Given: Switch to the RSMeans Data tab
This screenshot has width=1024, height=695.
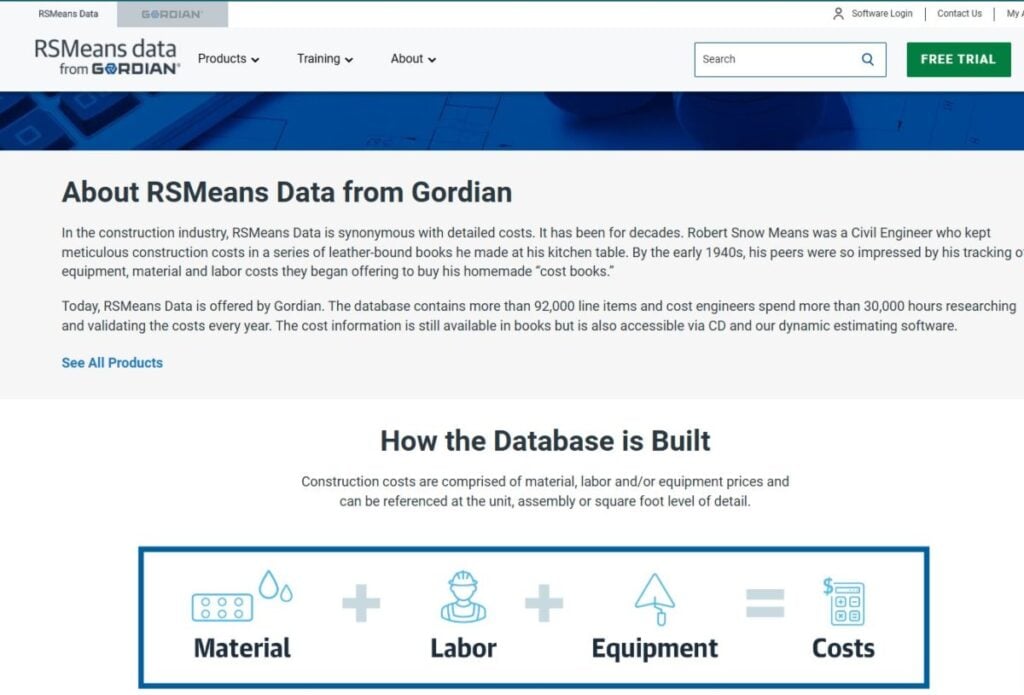Looking at the screenshot, I should 68,14.
